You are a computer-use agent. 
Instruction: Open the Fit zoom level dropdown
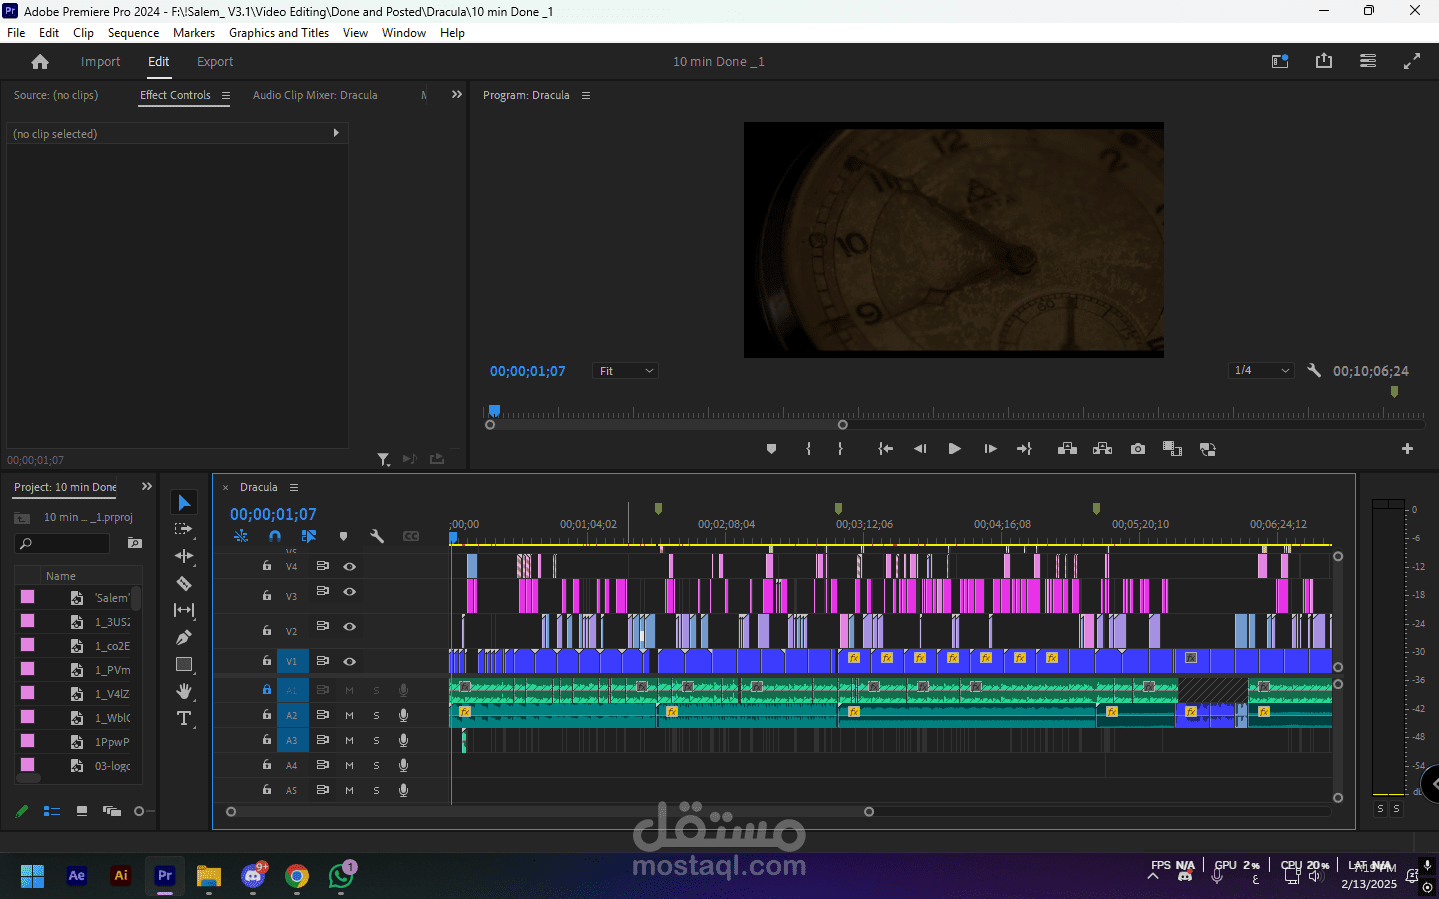[x=626, y=371]
